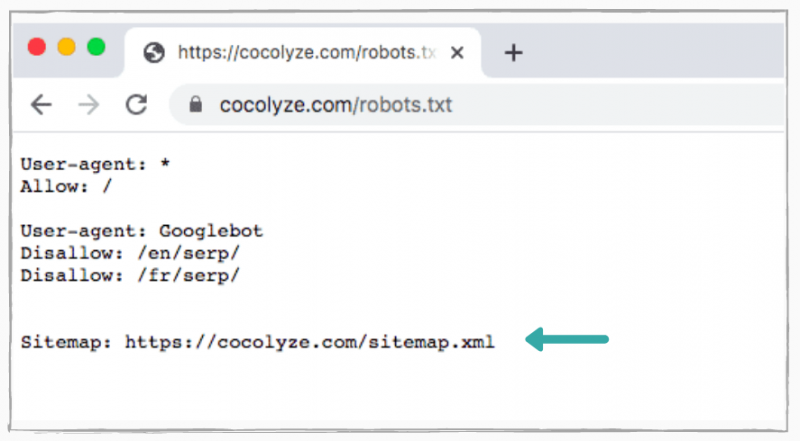Click the "Disallow: /en/serp/" line
Screen dimensions: 800x441
pos(130,253)
